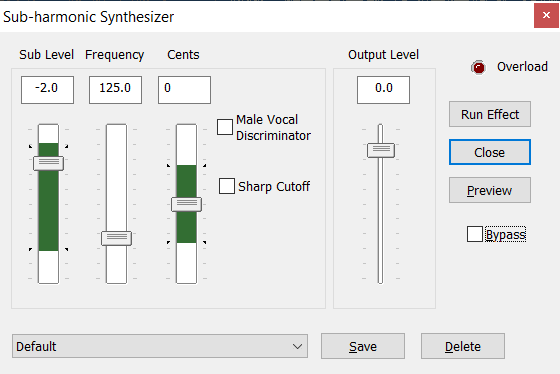Click the Output Level slider handle
560x374 pixels.
click(381, 150)
